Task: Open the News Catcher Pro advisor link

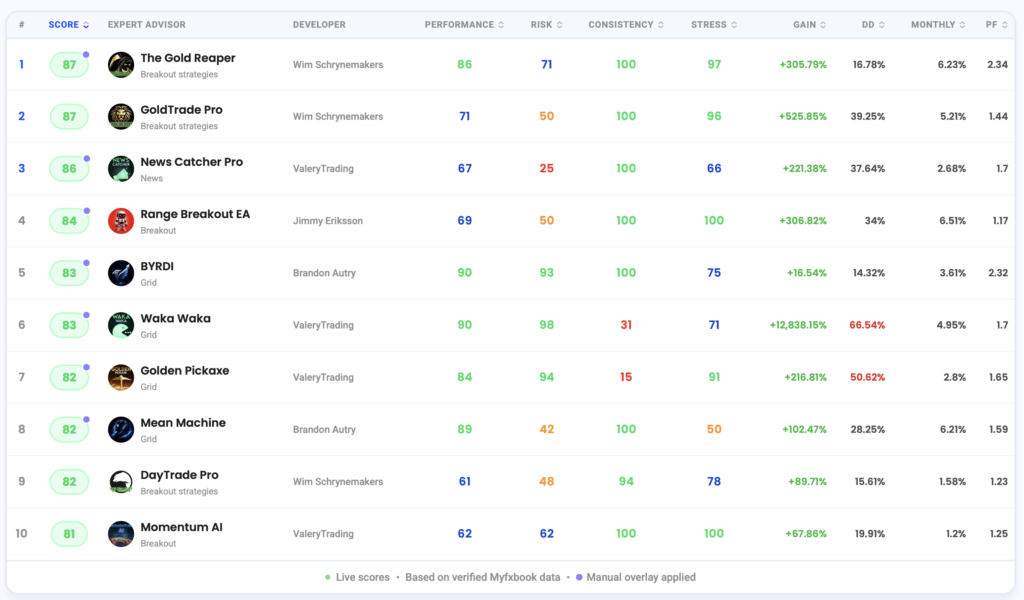Action: (191, 162)
